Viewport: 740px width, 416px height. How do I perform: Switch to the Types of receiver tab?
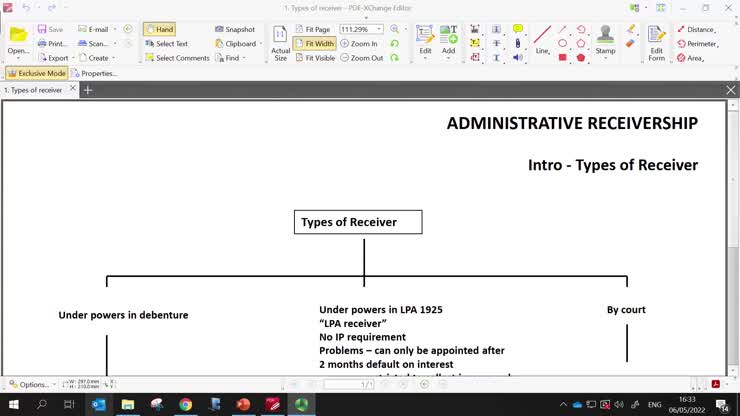click(33, 90)
